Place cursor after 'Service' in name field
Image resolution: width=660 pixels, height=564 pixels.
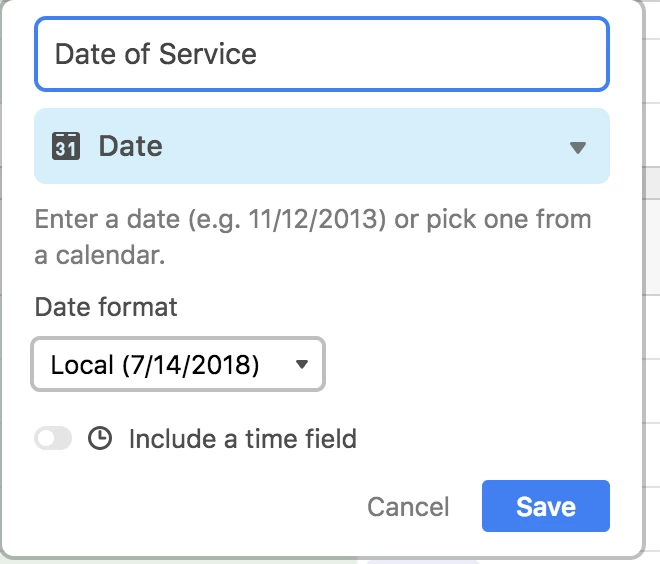pos(258,53)
